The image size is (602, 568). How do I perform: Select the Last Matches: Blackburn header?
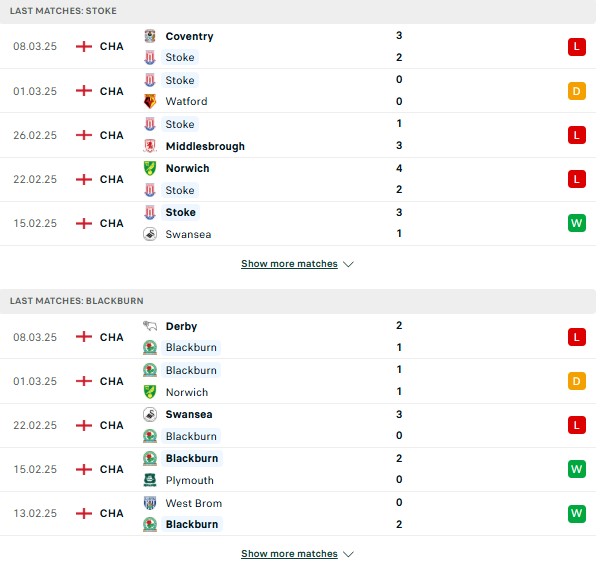point(298,301)
